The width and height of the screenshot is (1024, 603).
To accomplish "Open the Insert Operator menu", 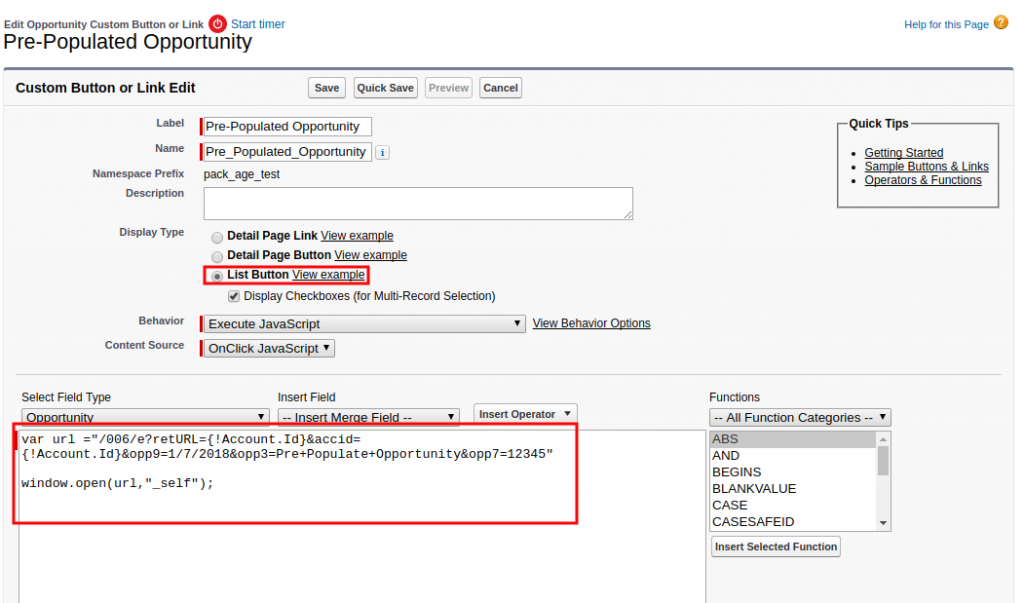I will coord(525,414).
